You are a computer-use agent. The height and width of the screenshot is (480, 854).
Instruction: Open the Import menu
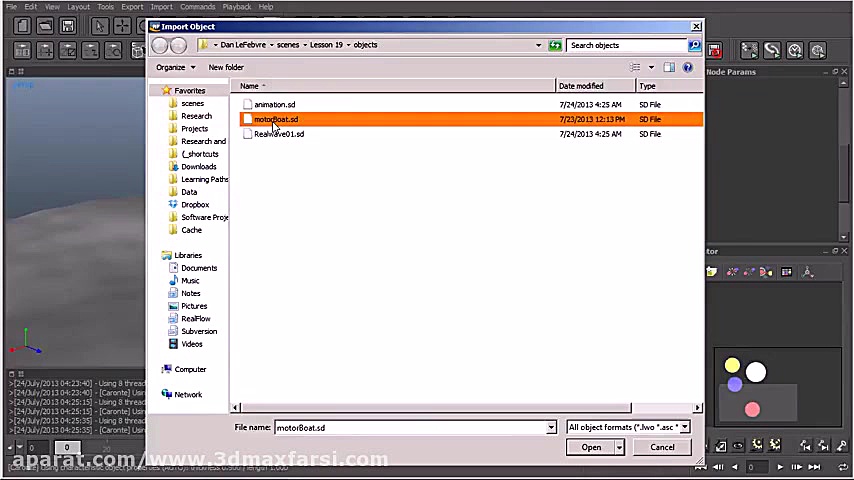click(161, 7)
